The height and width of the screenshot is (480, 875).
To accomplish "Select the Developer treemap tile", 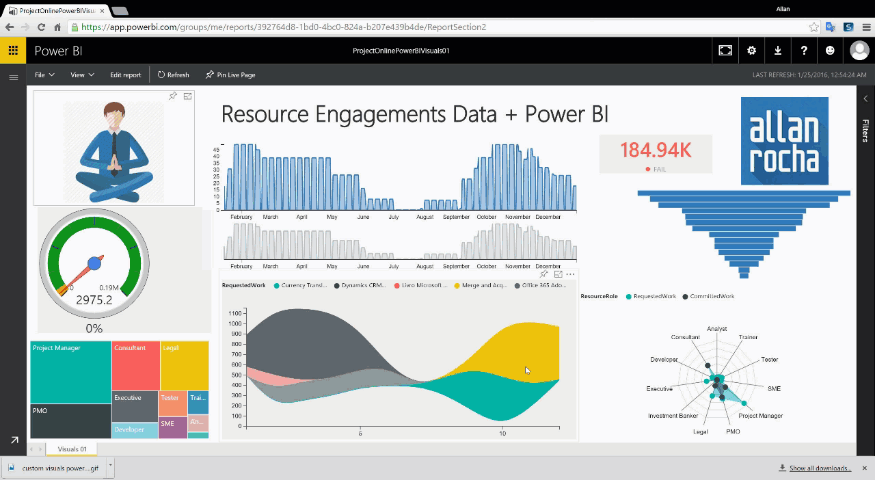I will click(134, 430).
